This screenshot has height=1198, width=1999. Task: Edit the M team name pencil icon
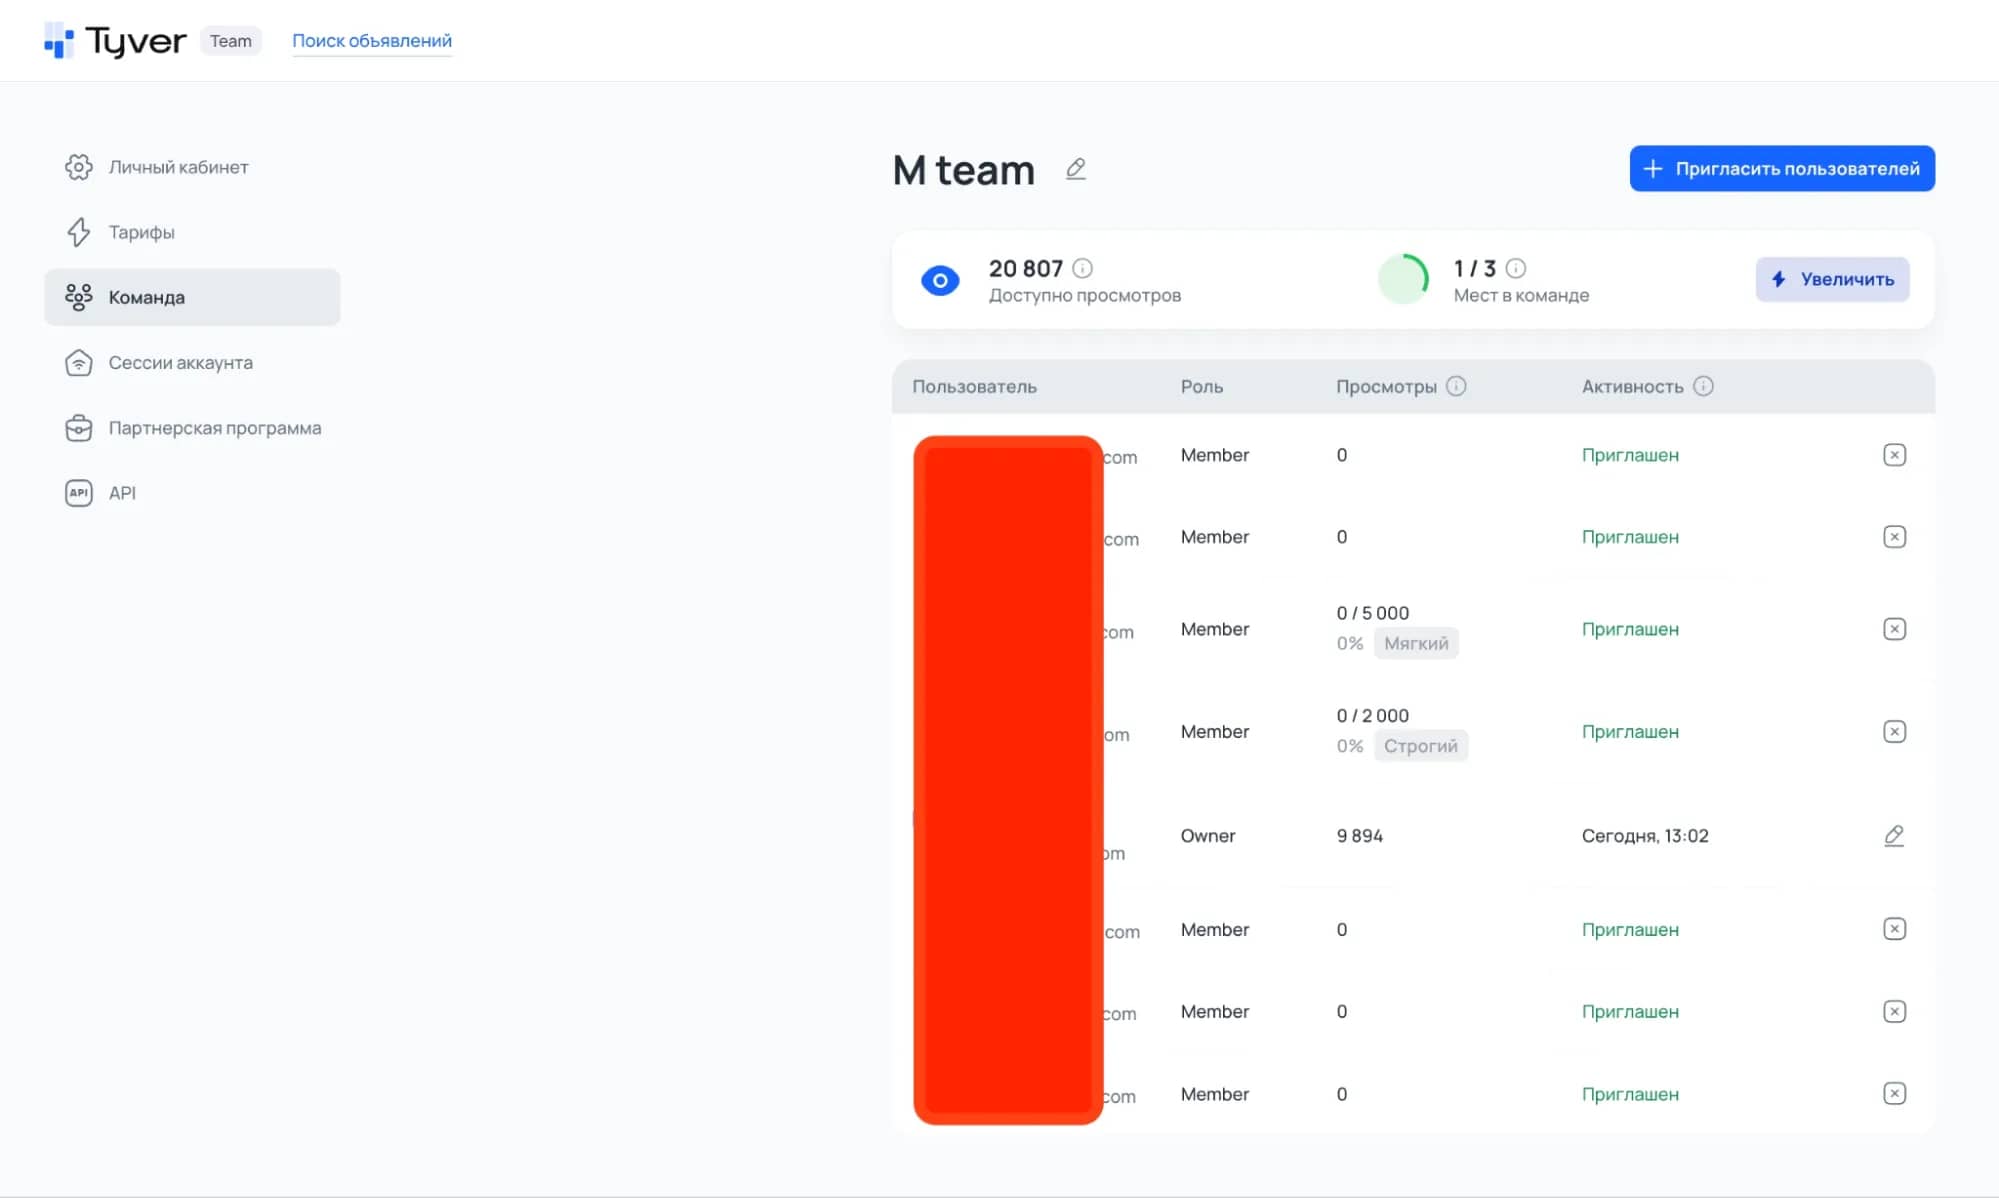1076,169
